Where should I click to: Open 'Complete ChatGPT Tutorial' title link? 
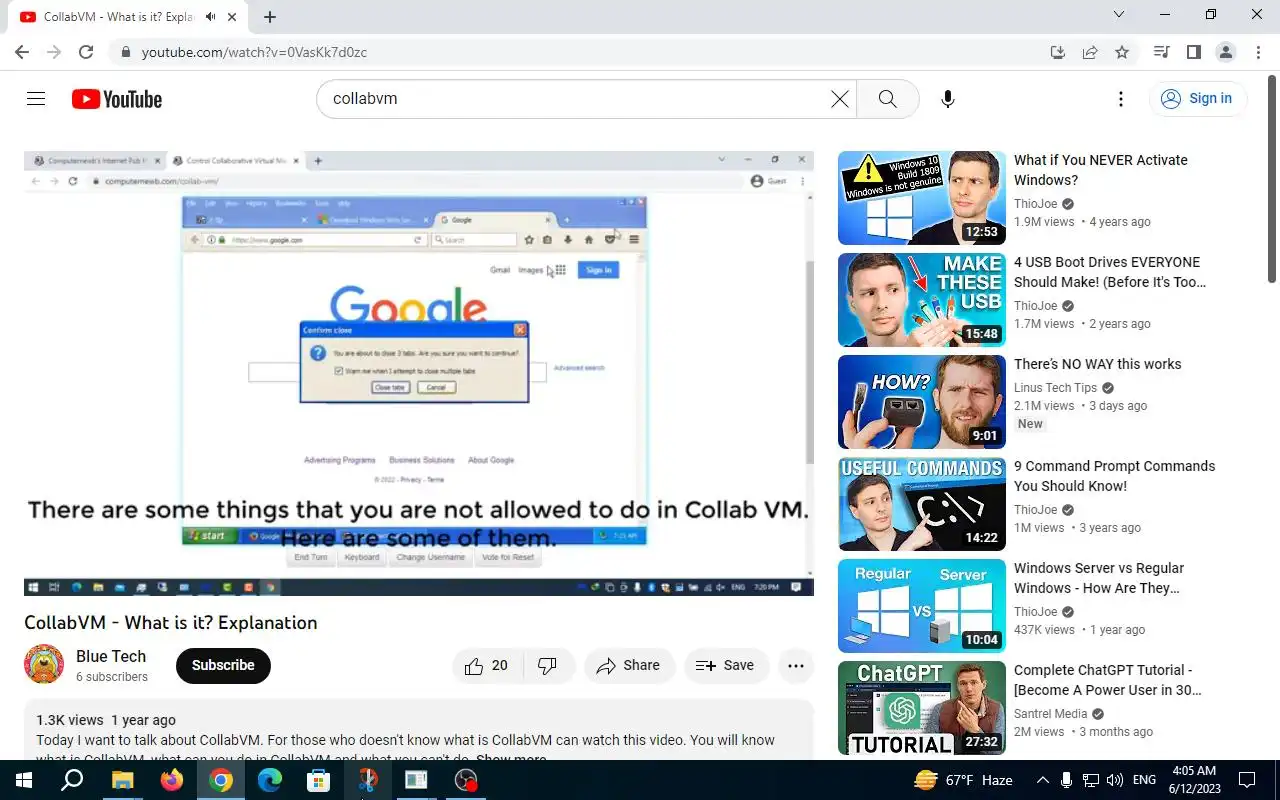1108,680
